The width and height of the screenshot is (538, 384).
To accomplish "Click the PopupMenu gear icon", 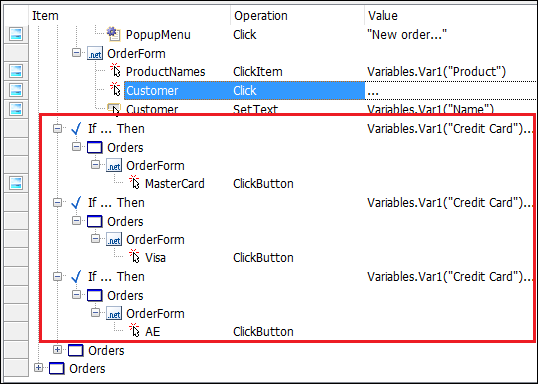I will click(x=114, y=34).
